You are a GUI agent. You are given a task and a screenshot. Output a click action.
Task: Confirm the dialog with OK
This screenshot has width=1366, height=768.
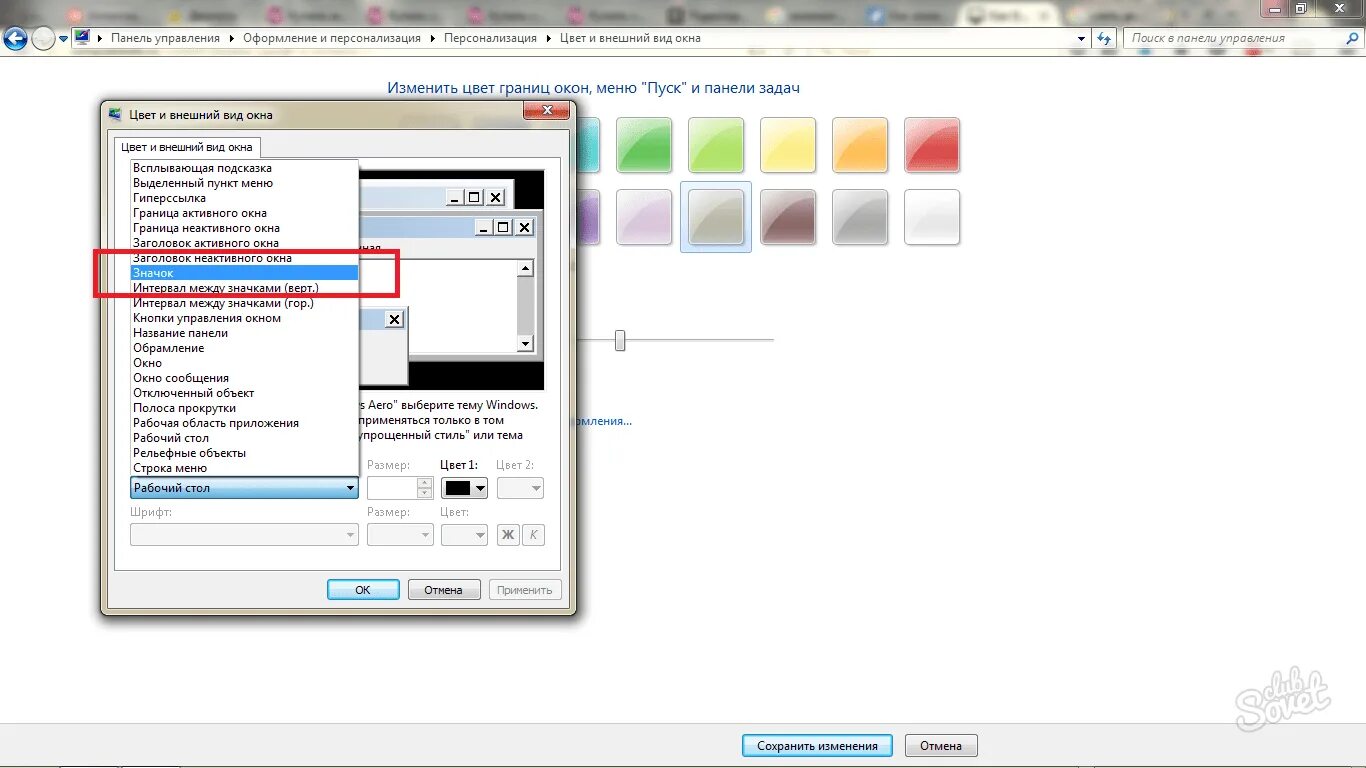point(363,590)
